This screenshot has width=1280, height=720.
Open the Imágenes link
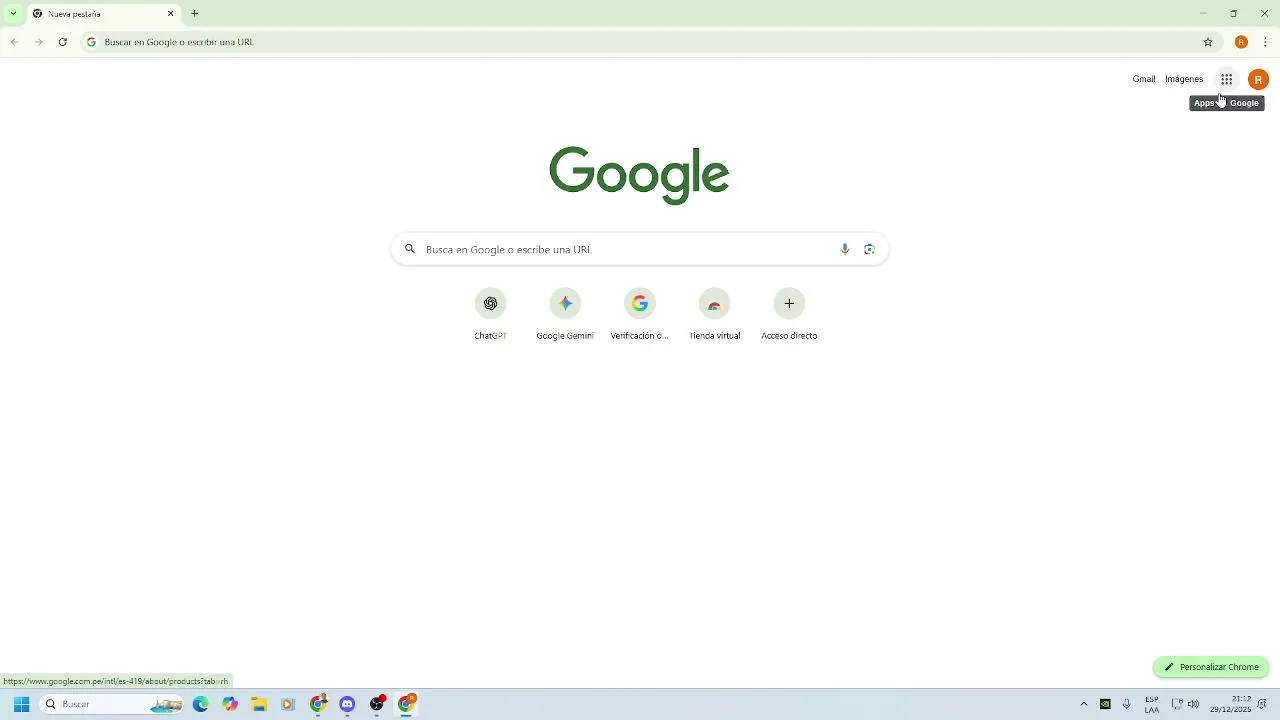pyautogui.click(x=1184, y=79)
